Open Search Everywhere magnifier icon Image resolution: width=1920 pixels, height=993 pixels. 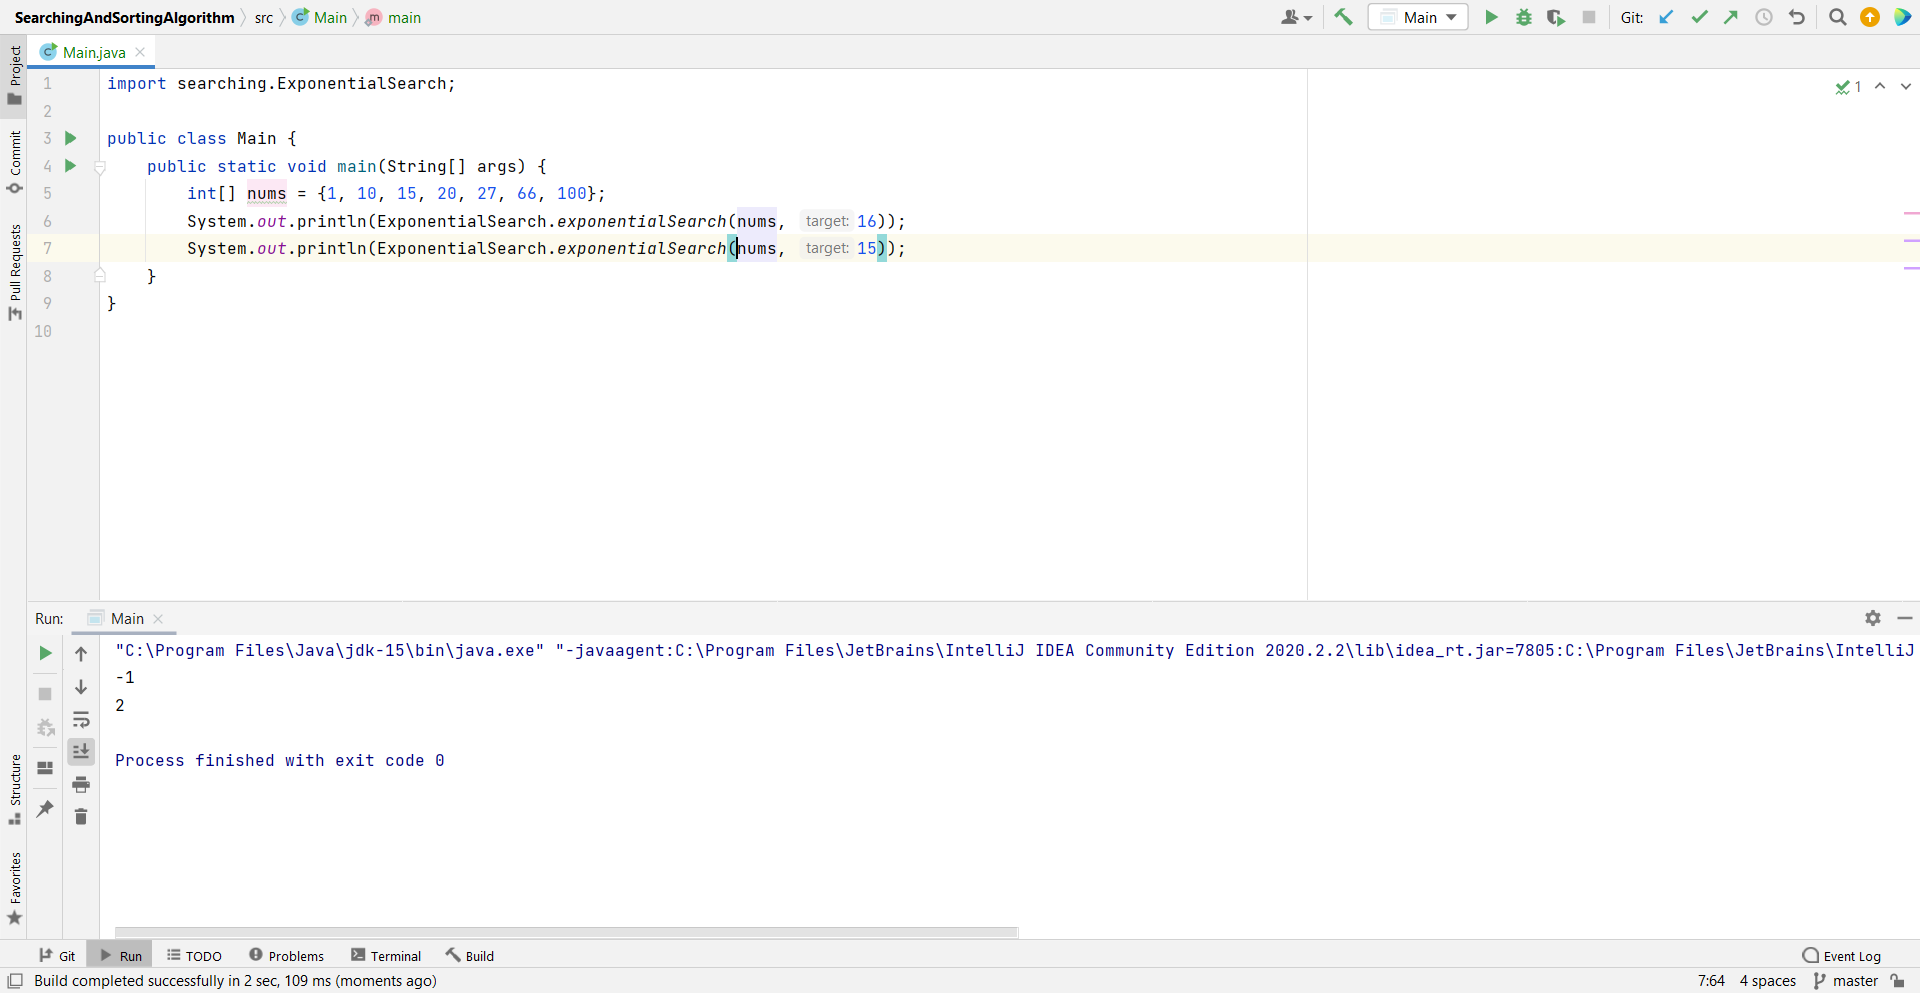point(1837,17)
